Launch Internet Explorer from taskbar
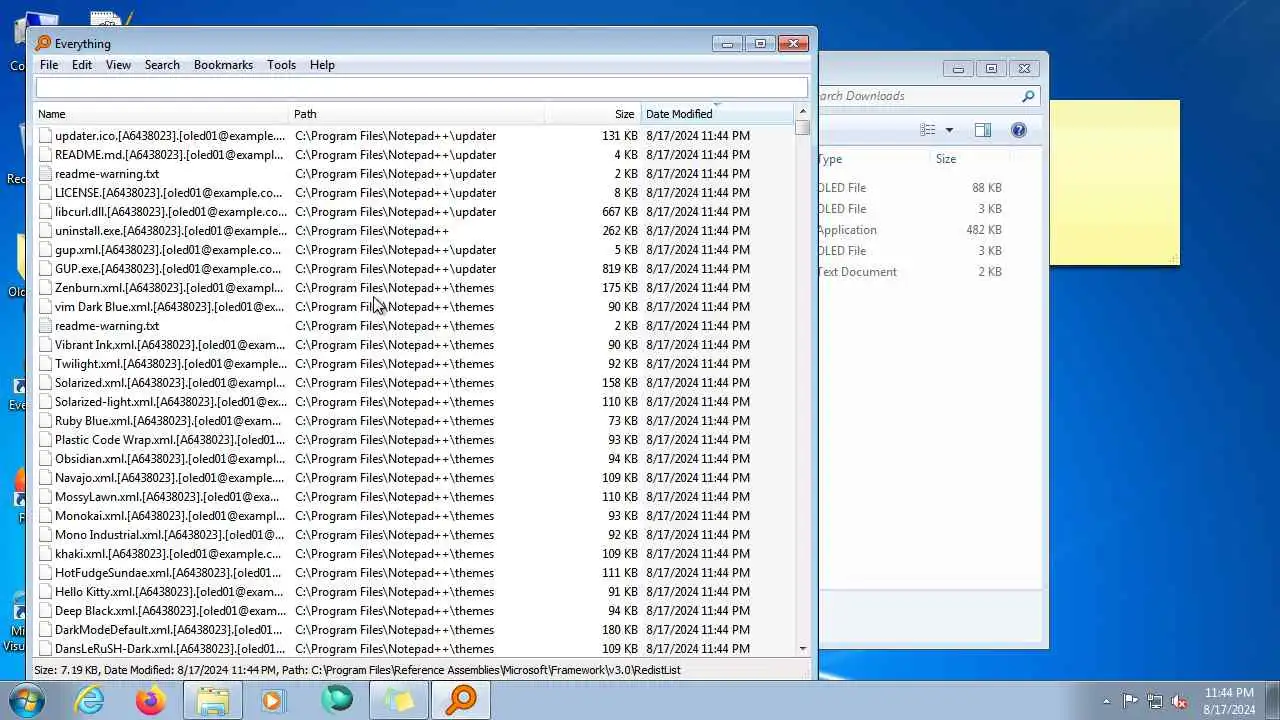This screenshot has height=720, width=1280. (x=90, y=701)
